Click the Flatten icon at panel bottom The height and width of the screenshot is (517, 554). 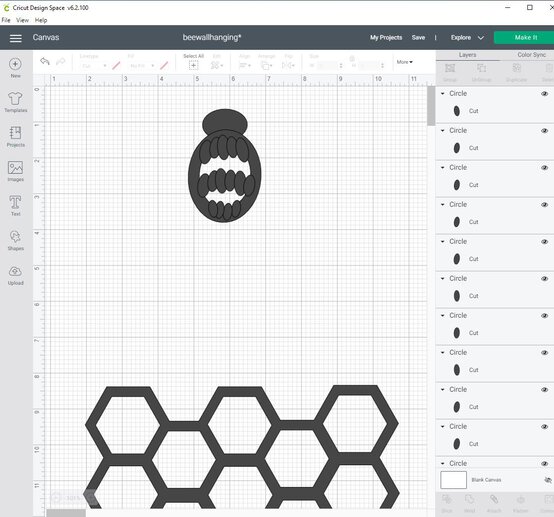pyautogui.click(x=520, y=499)
